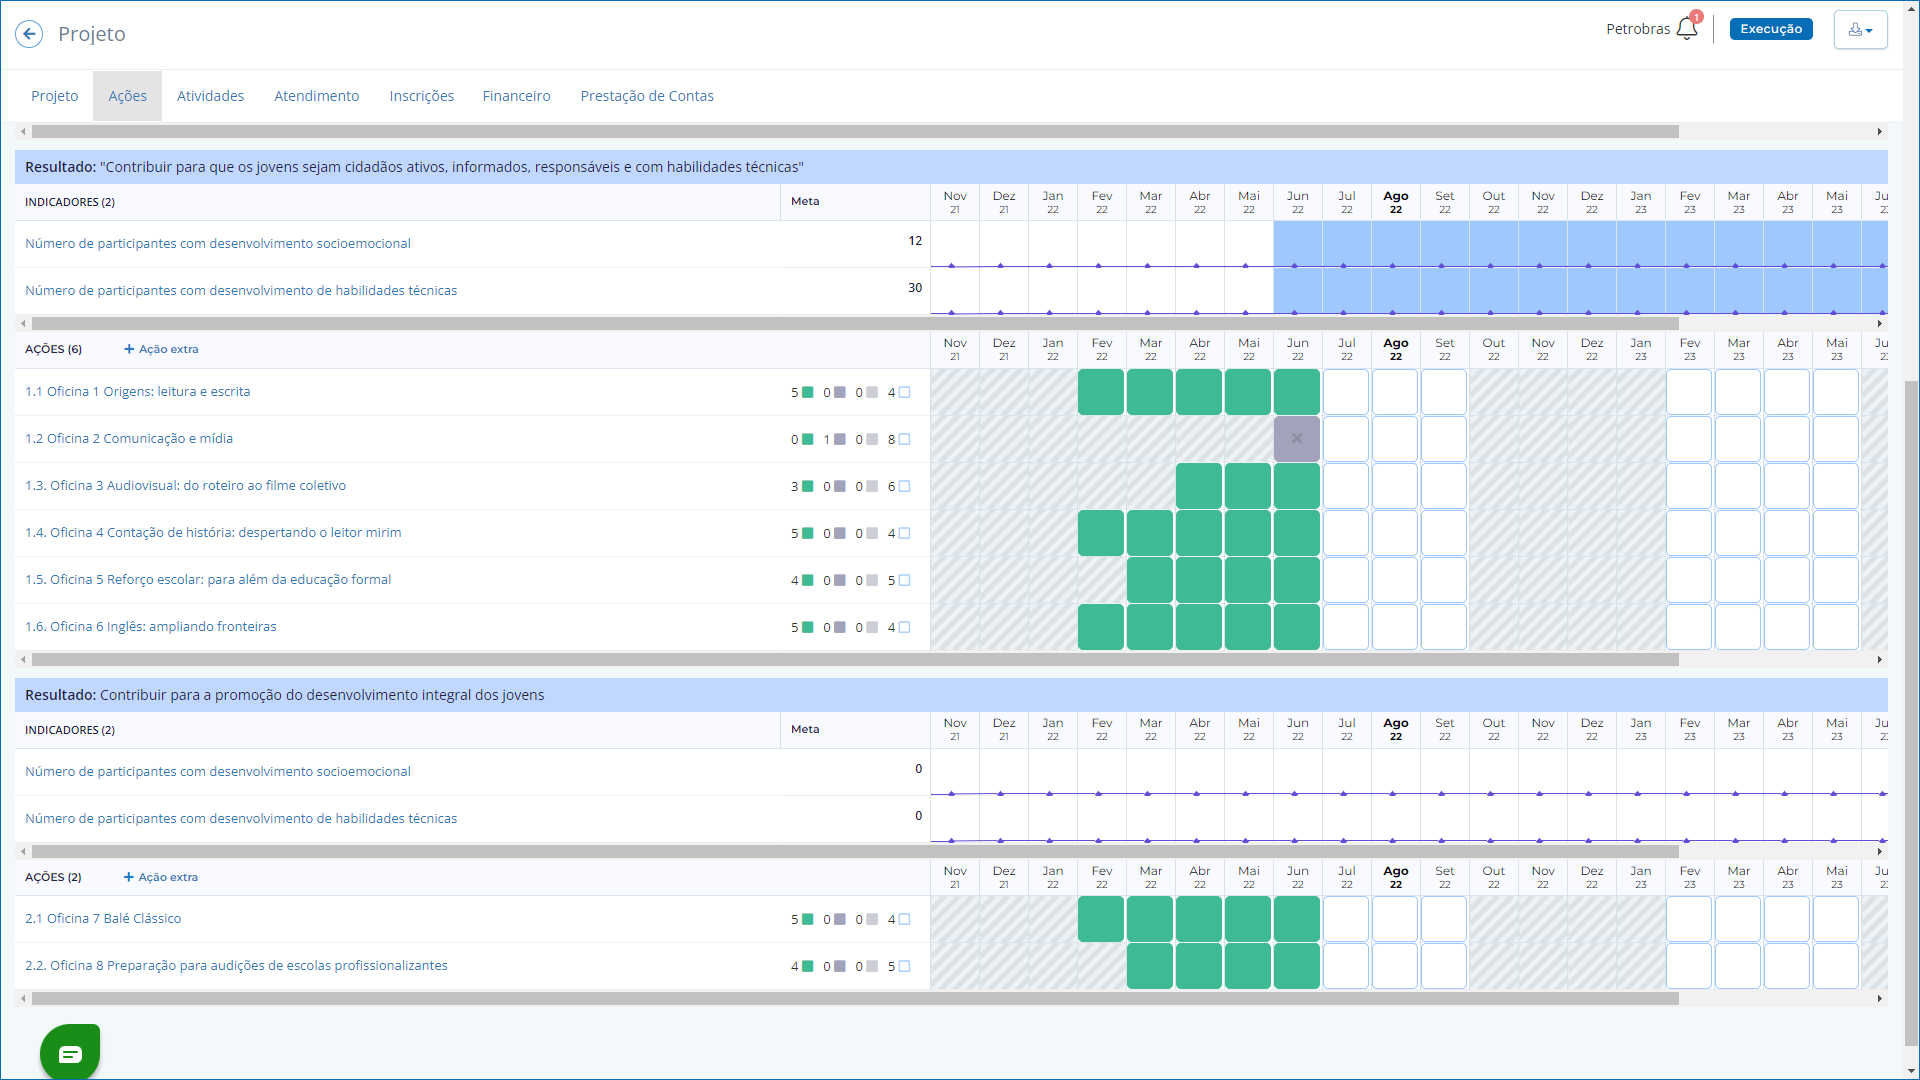Viewport: 1920px width, 1080px height.
Task: Open the green chat bubble widget
Action: [x=70, y=1053]
